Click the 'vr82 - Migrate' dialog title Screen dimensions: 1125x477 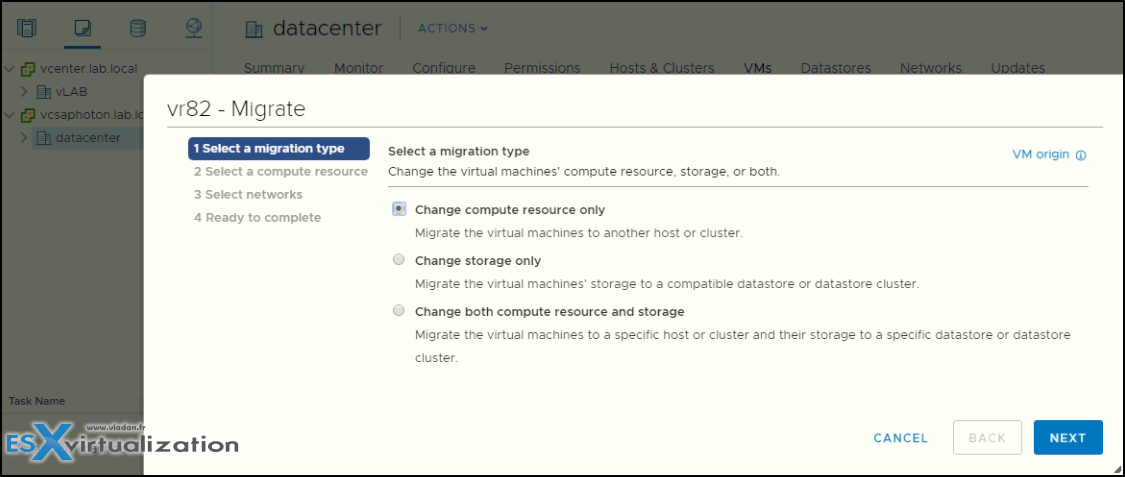click(236, 109)
